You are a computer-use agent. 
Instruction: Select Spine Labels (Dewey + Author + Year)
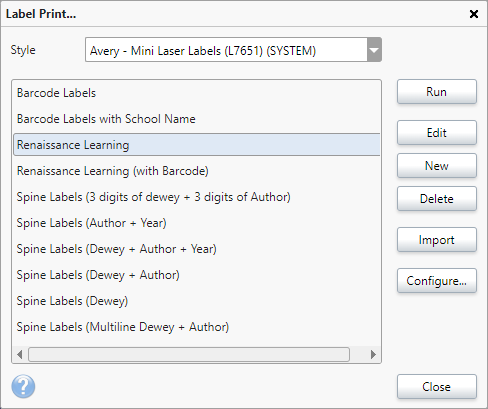pyautogui.click(x=197, y=249)
